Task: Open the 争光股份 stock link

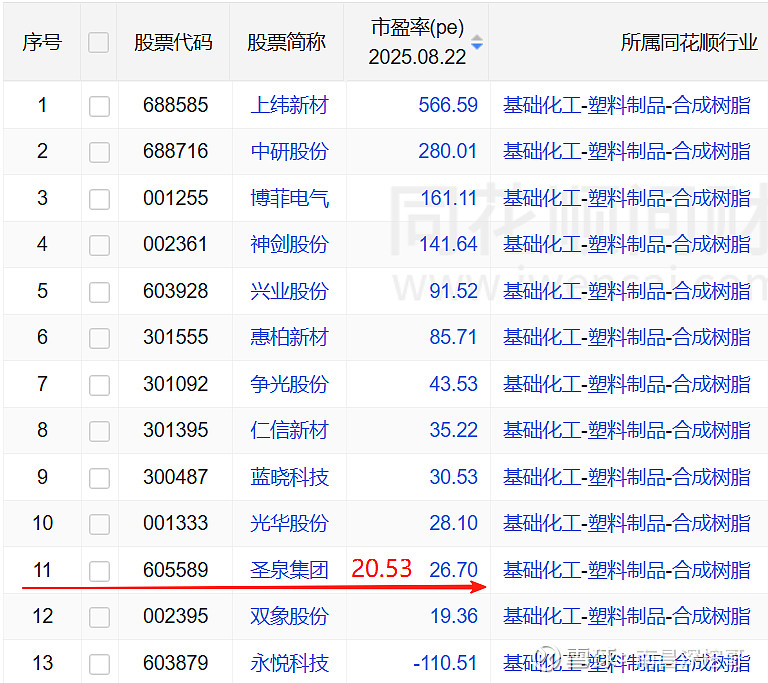Action: click(289, 384)
